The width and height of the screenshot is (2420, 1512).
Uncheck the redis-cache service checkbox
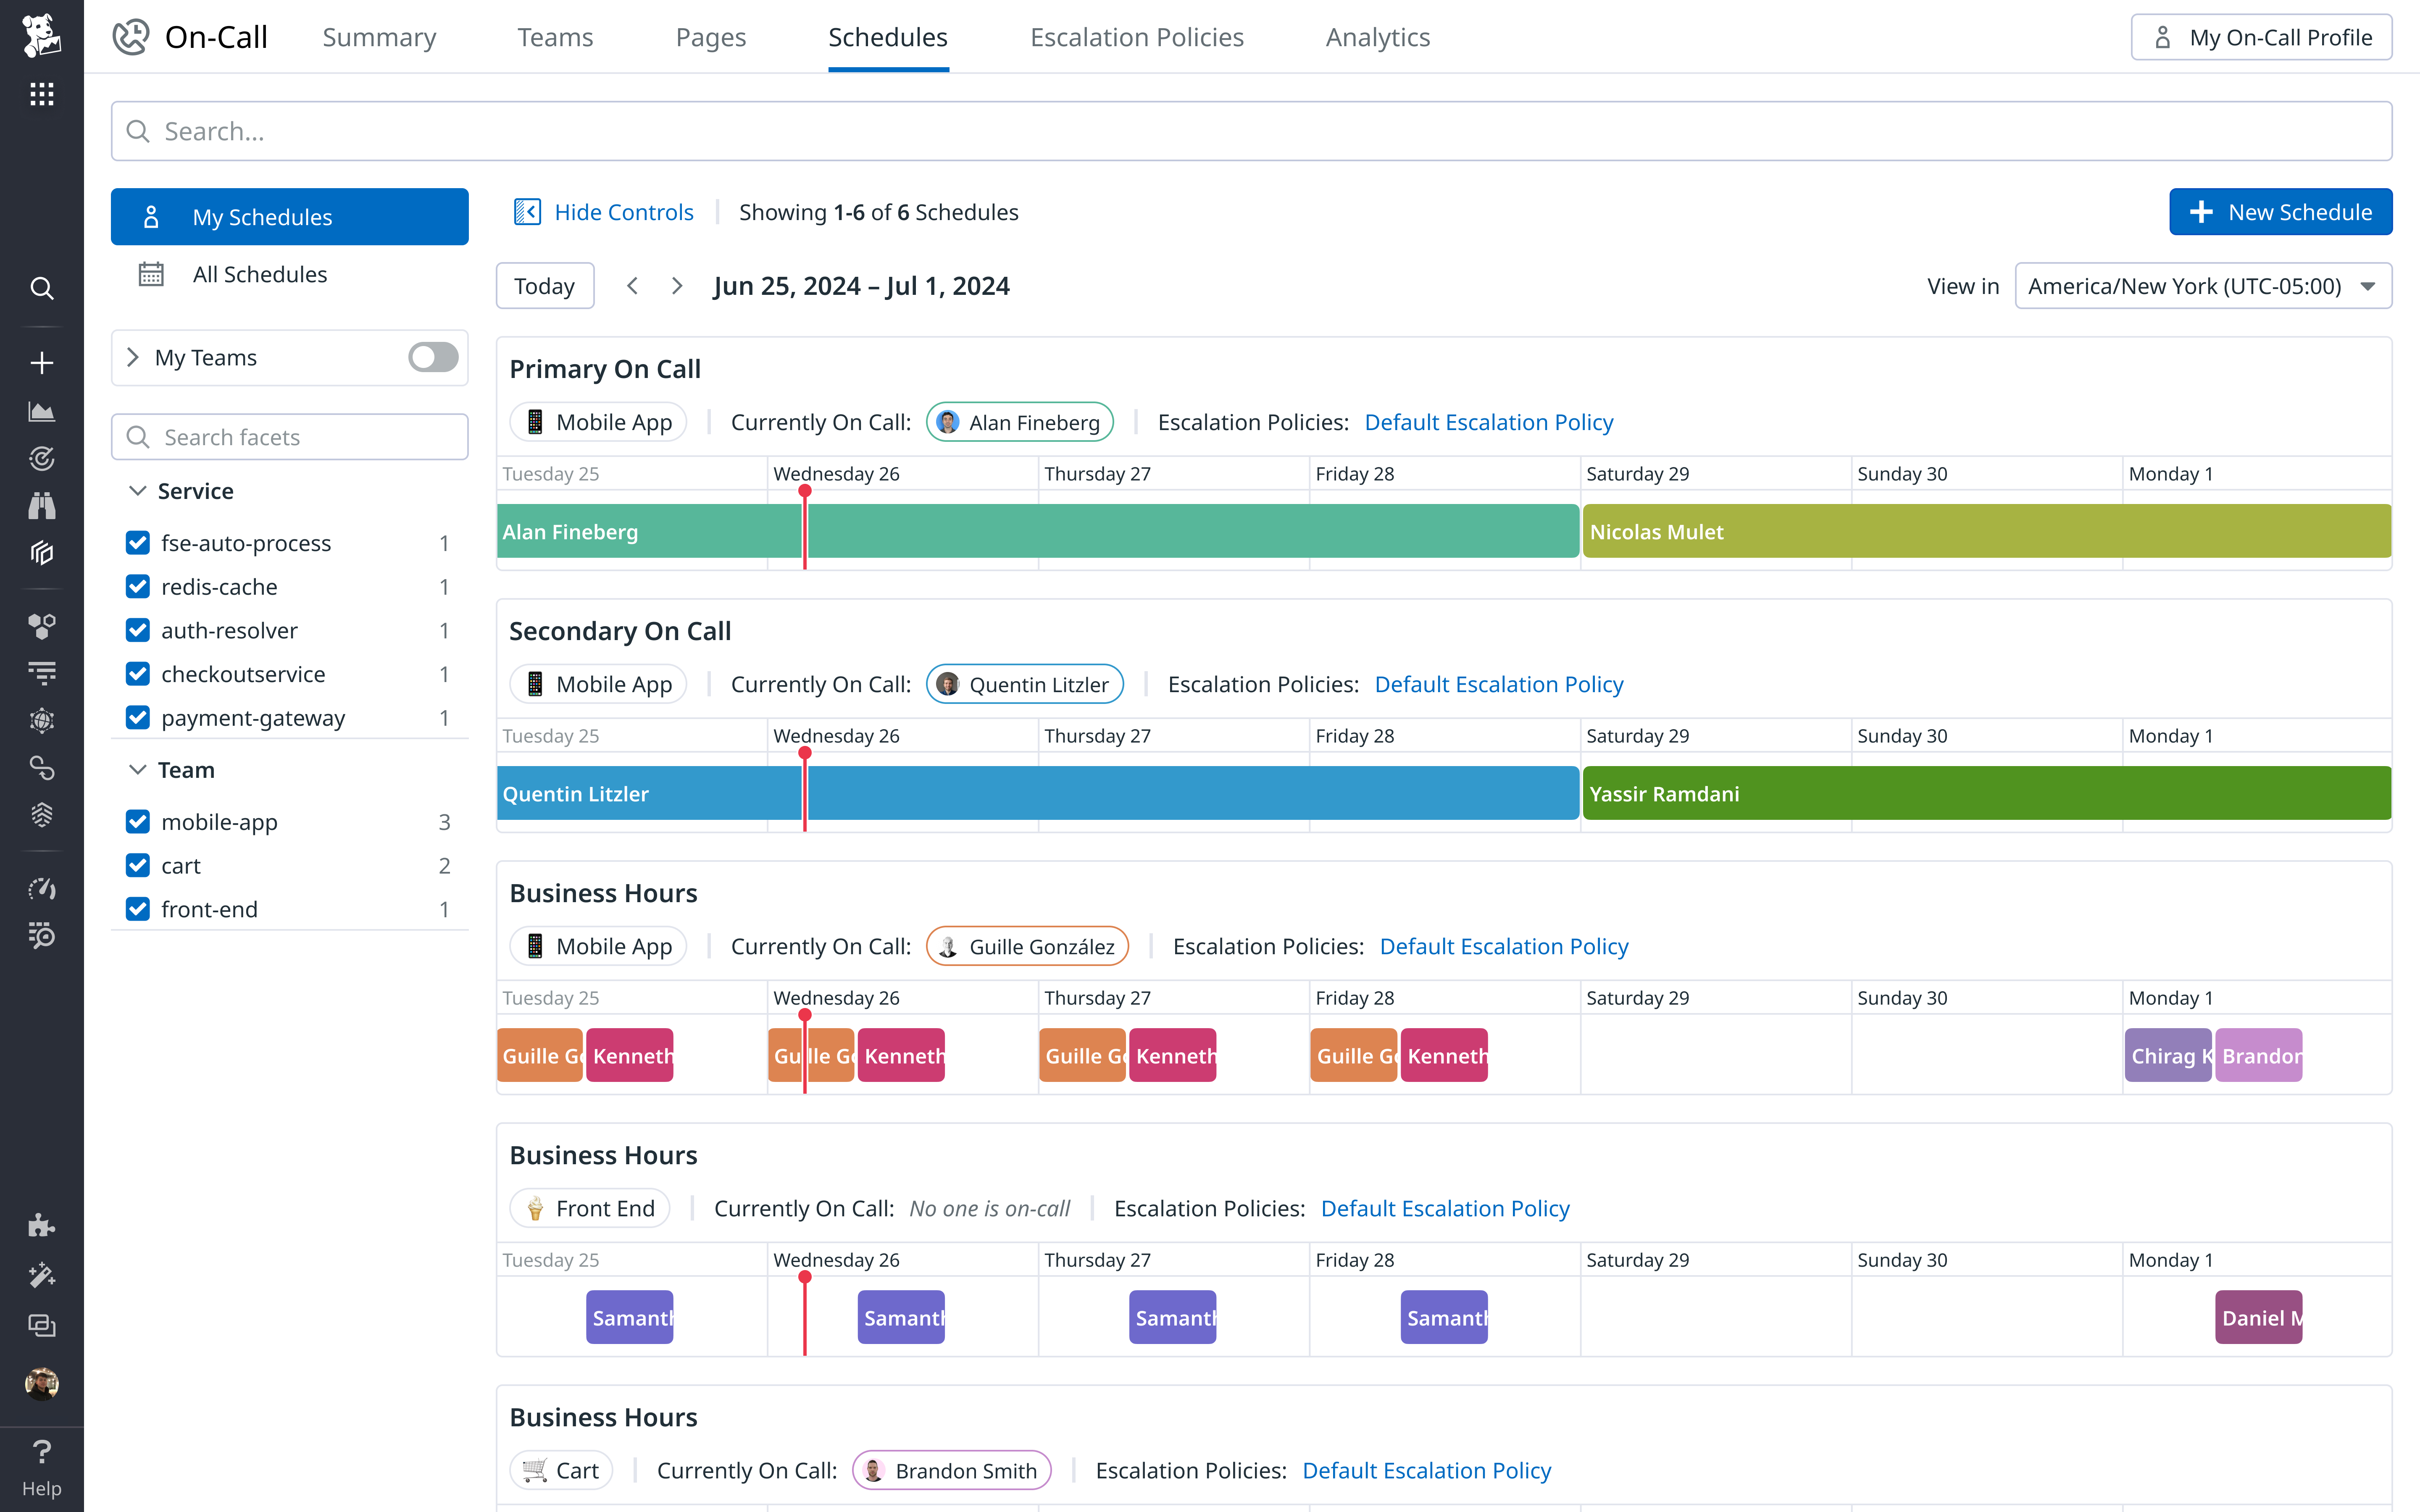click(138, 587)
